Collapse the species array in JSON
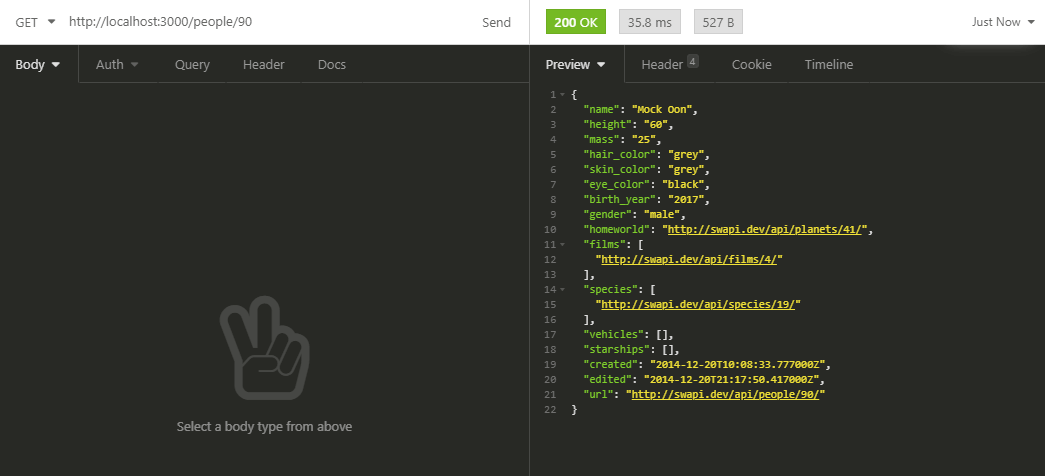Screen dimensions: 1045x476 [563, 290]
